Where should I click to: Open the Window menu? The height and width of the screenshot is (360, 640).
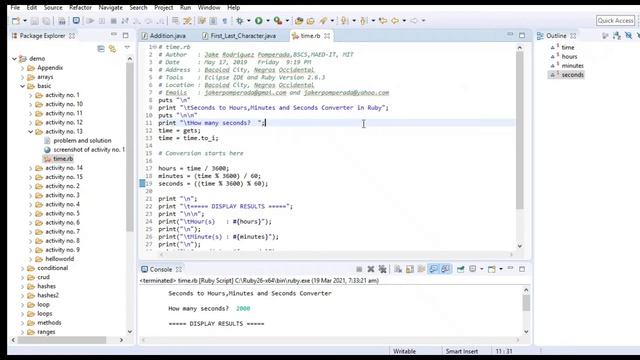coord(209,7)
